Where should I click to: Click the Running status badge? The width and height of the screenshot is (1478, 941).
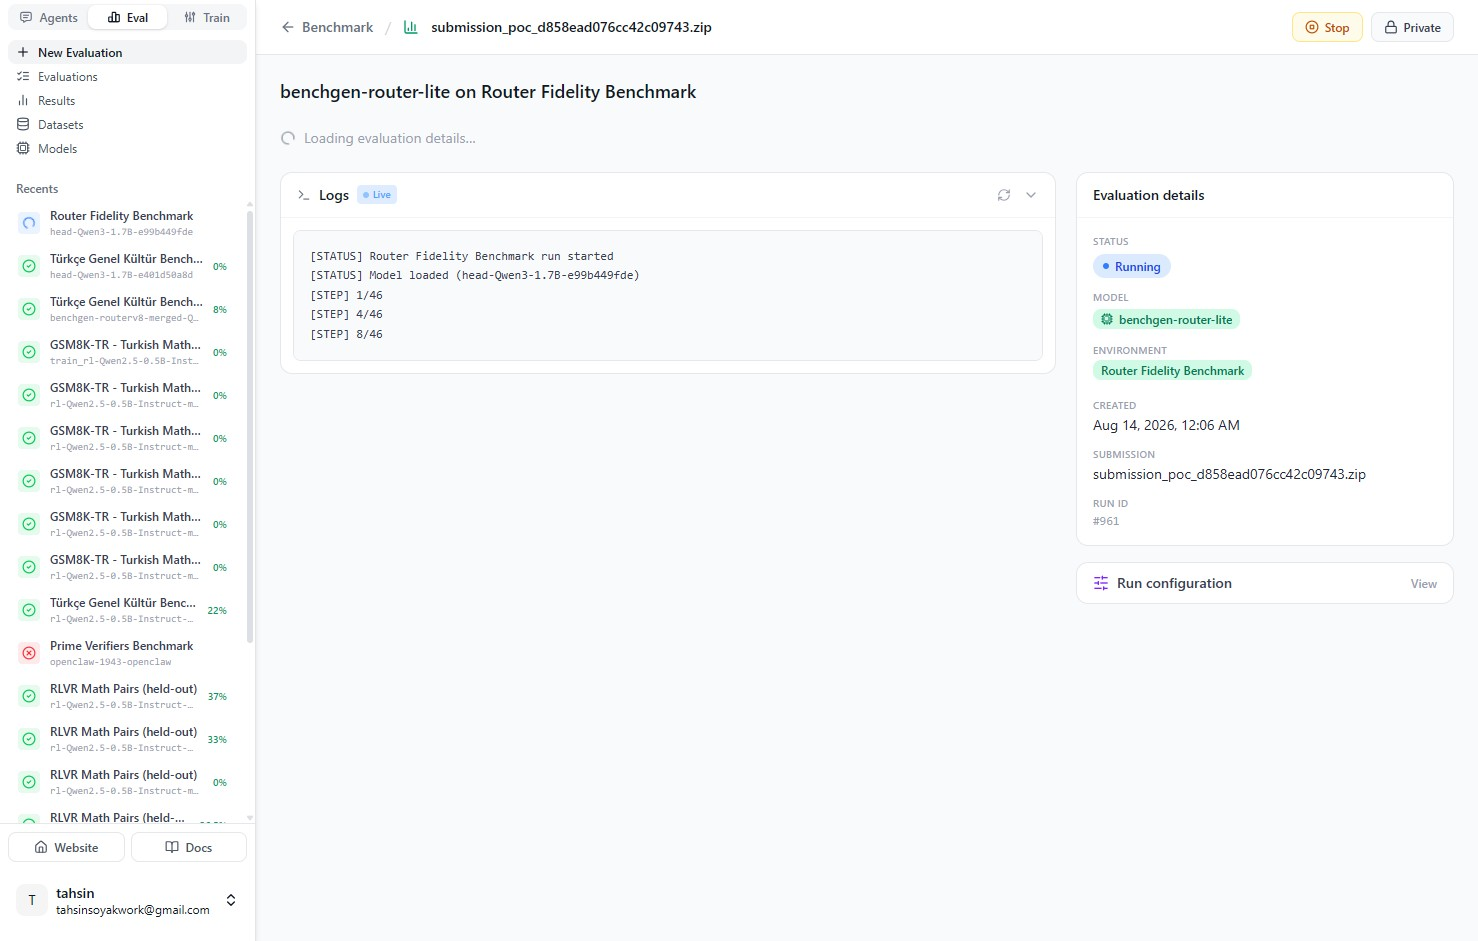coord(1131,267)
